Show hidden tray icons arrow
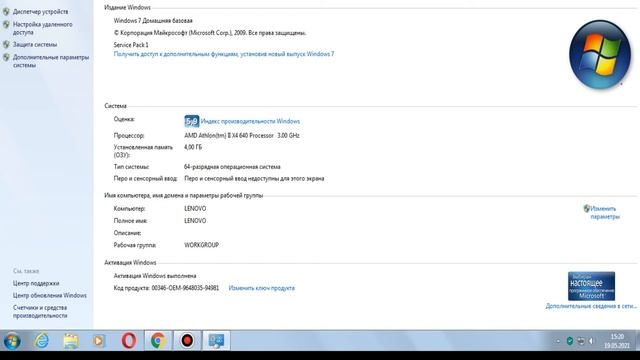 [x=558, y=341]
